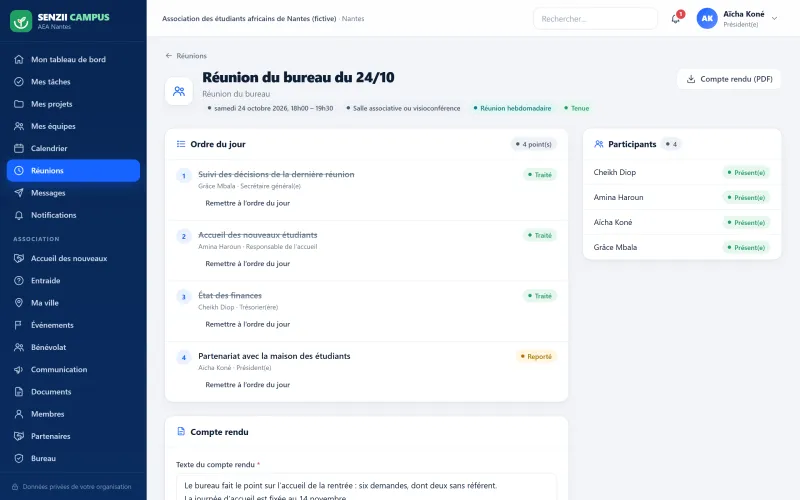Viewport: 800px width, 500px height.
Task: Open notifications bell in top header
Action: pyautogui.click(x=676, y=19)
